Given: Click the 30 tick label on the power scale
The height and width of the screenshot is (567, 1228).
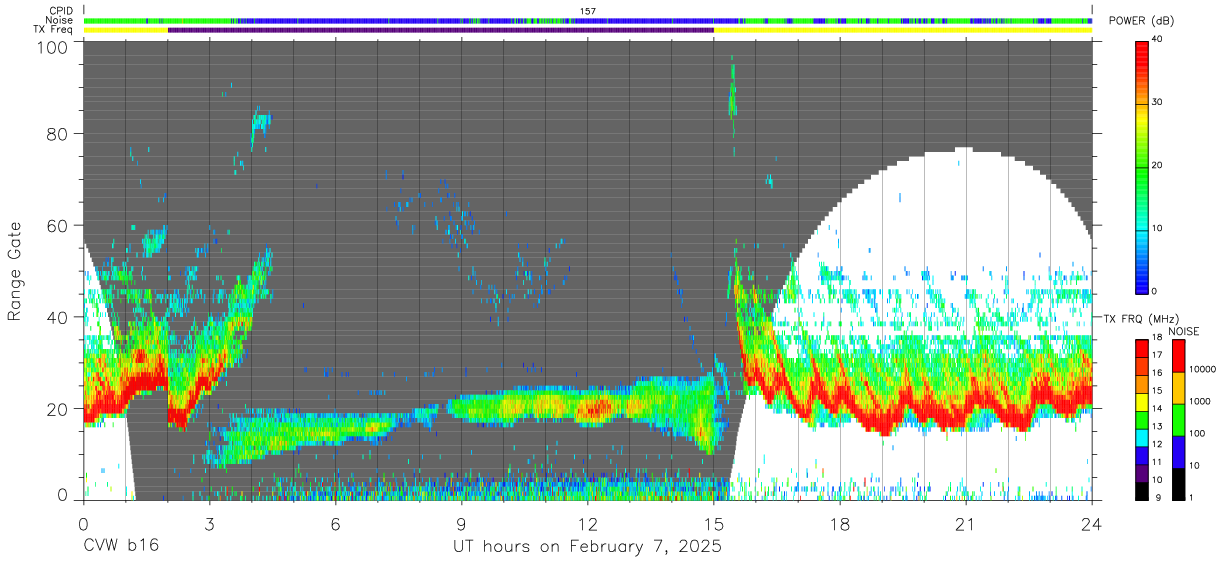Looking at the screenshot, I should [1157, 102].
